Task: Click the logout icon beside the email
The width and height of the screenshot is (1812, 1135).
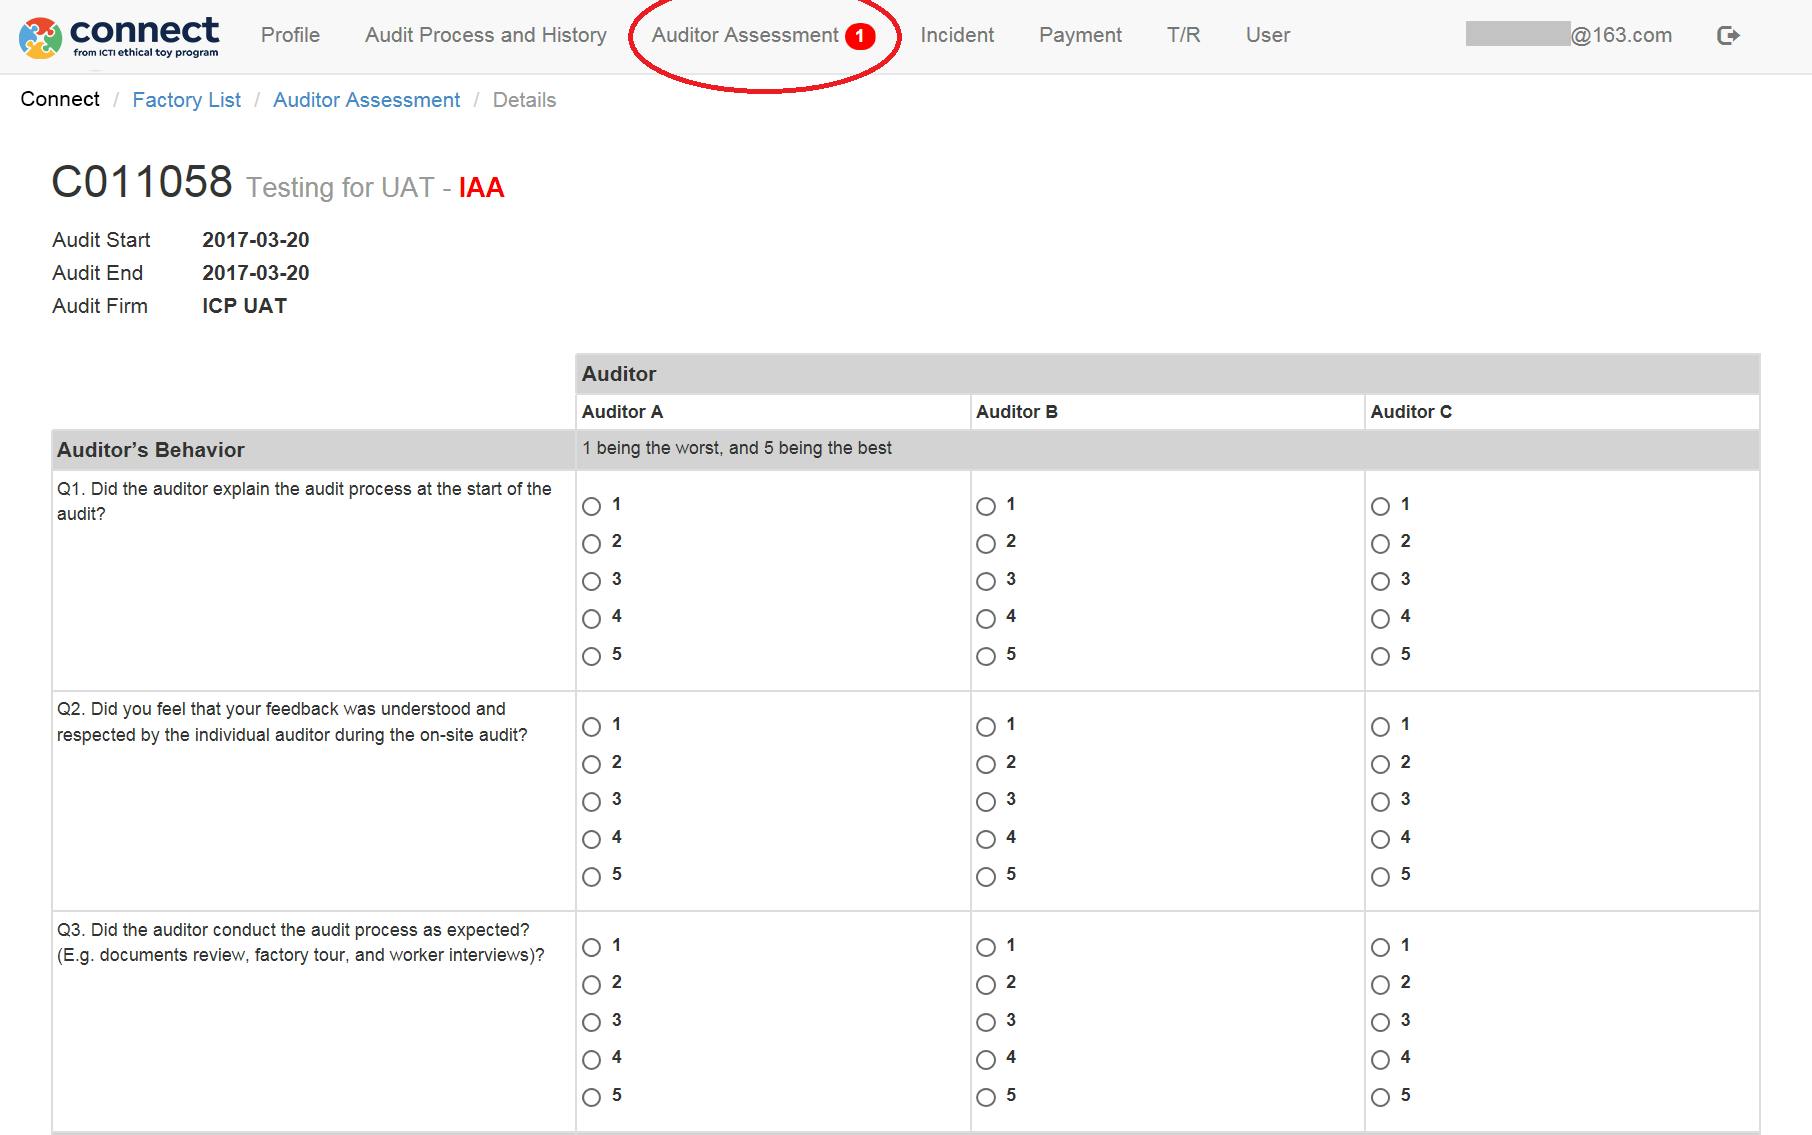Action: pos(1728,36)
